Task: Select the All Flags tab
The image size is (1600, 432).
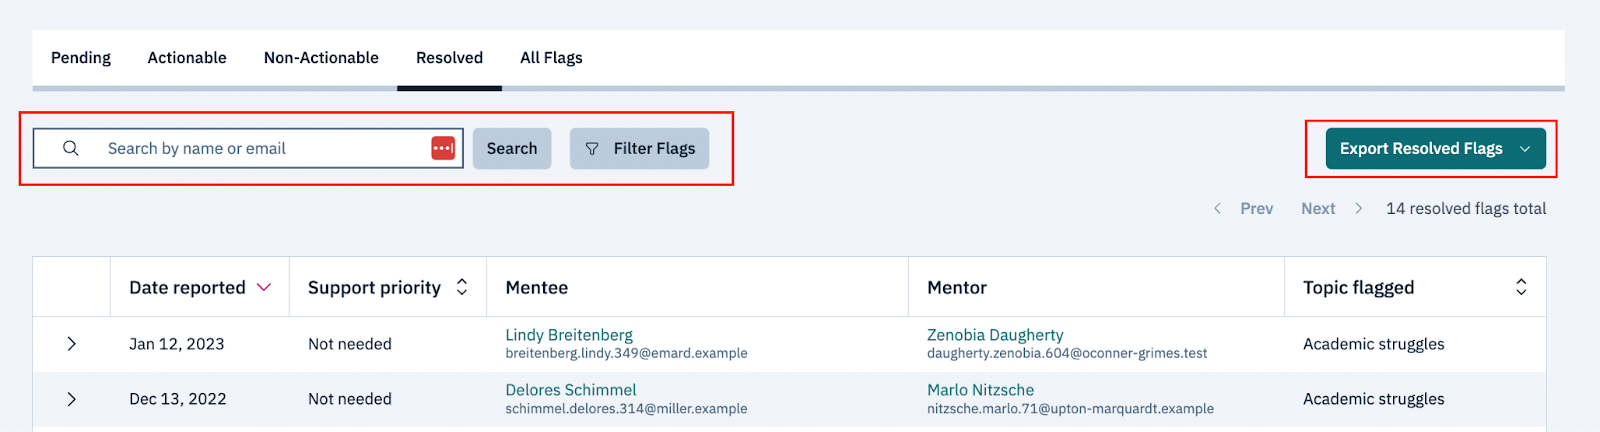Action: [x=551, y=58]
